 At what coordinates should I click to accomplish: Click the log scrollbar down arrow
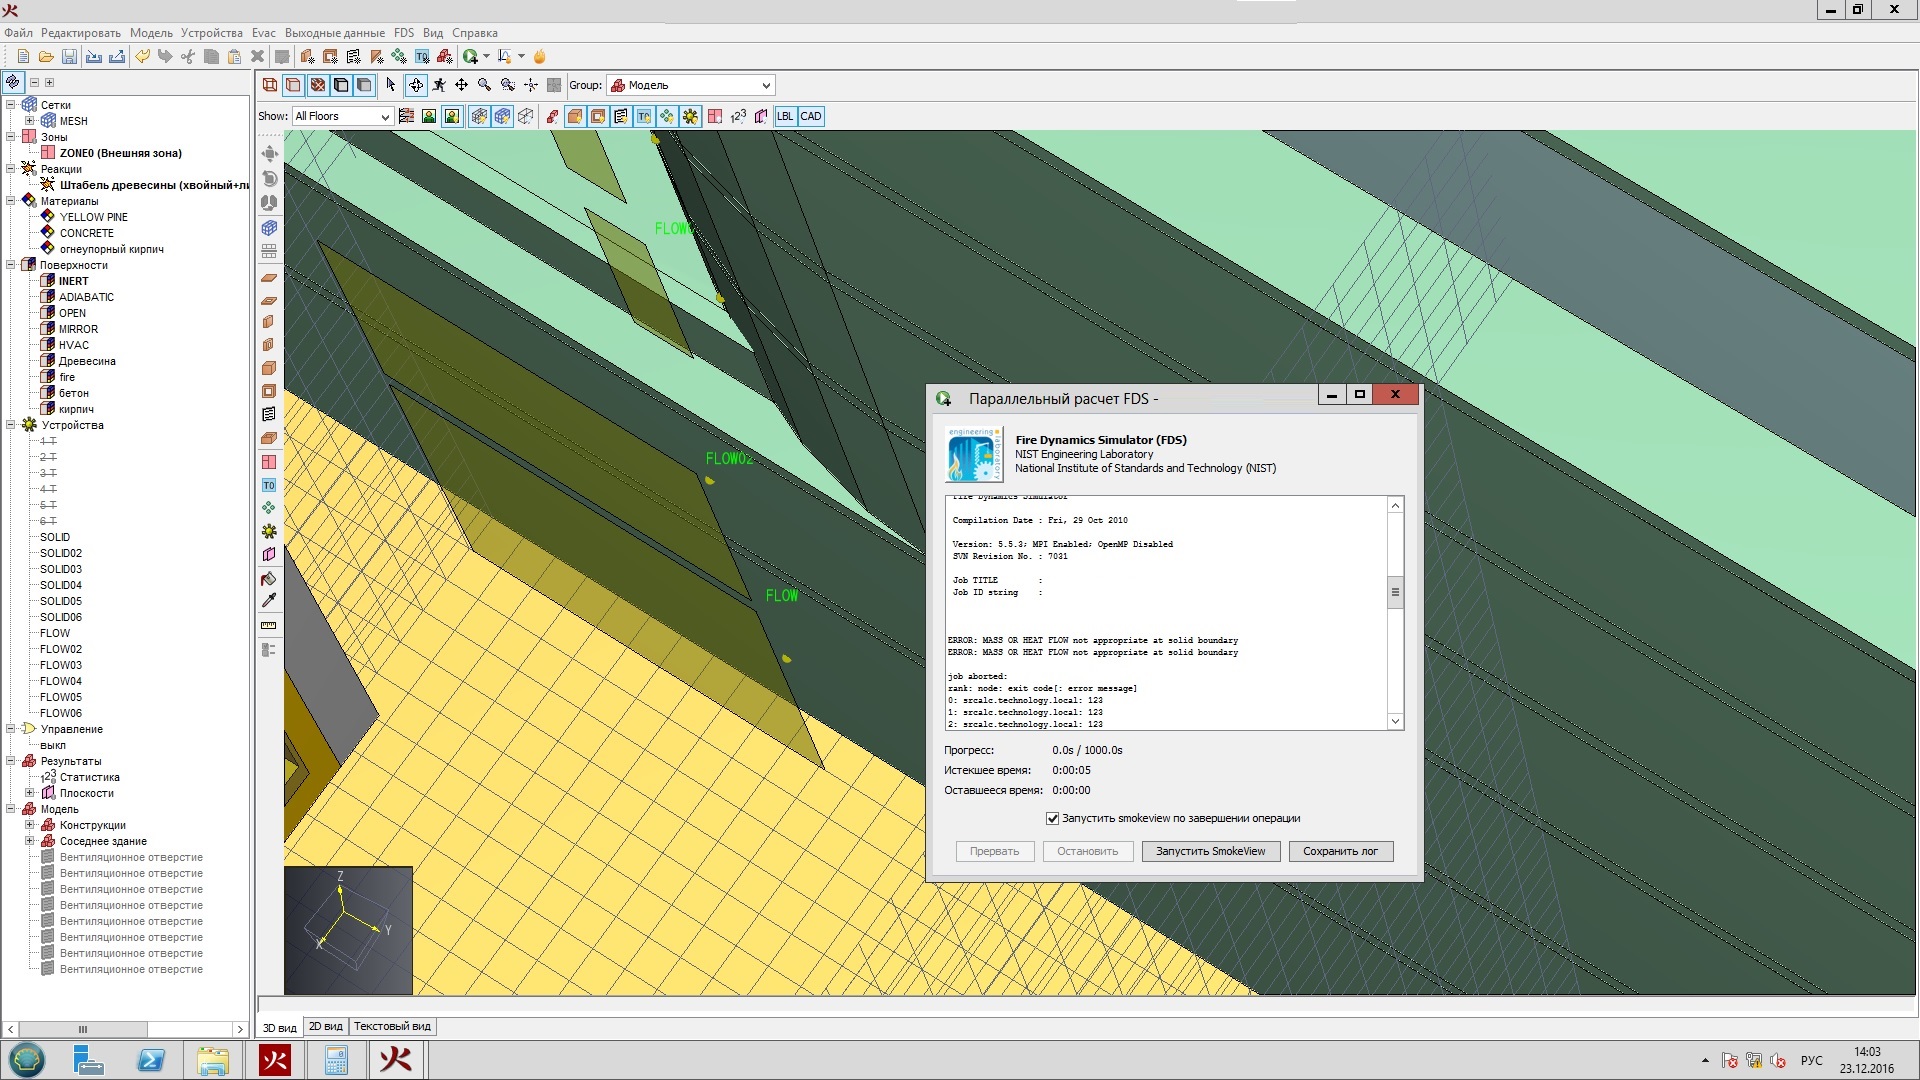tap(1395, 721)
